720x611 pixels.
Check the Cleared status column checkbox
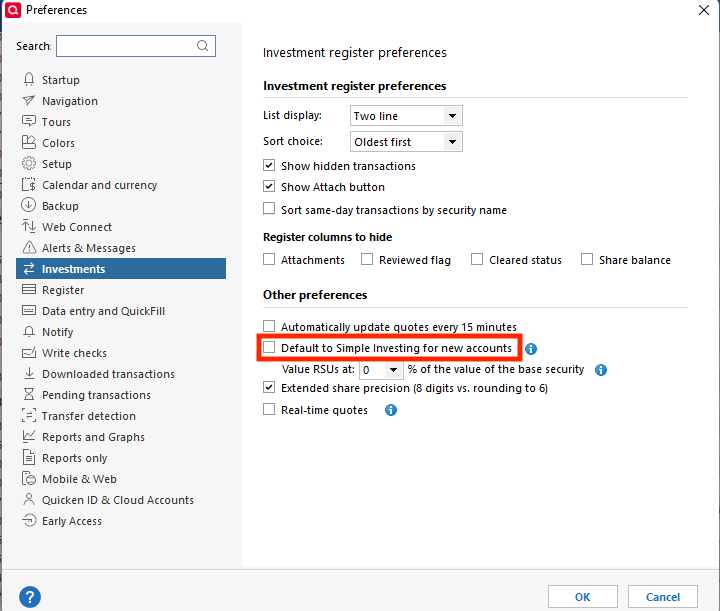point(477,259)
